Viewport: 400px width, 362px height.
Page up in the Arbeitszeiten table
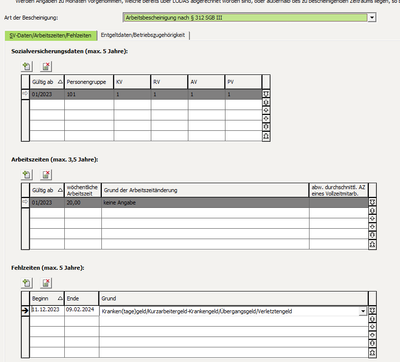(x=372, y=211)
